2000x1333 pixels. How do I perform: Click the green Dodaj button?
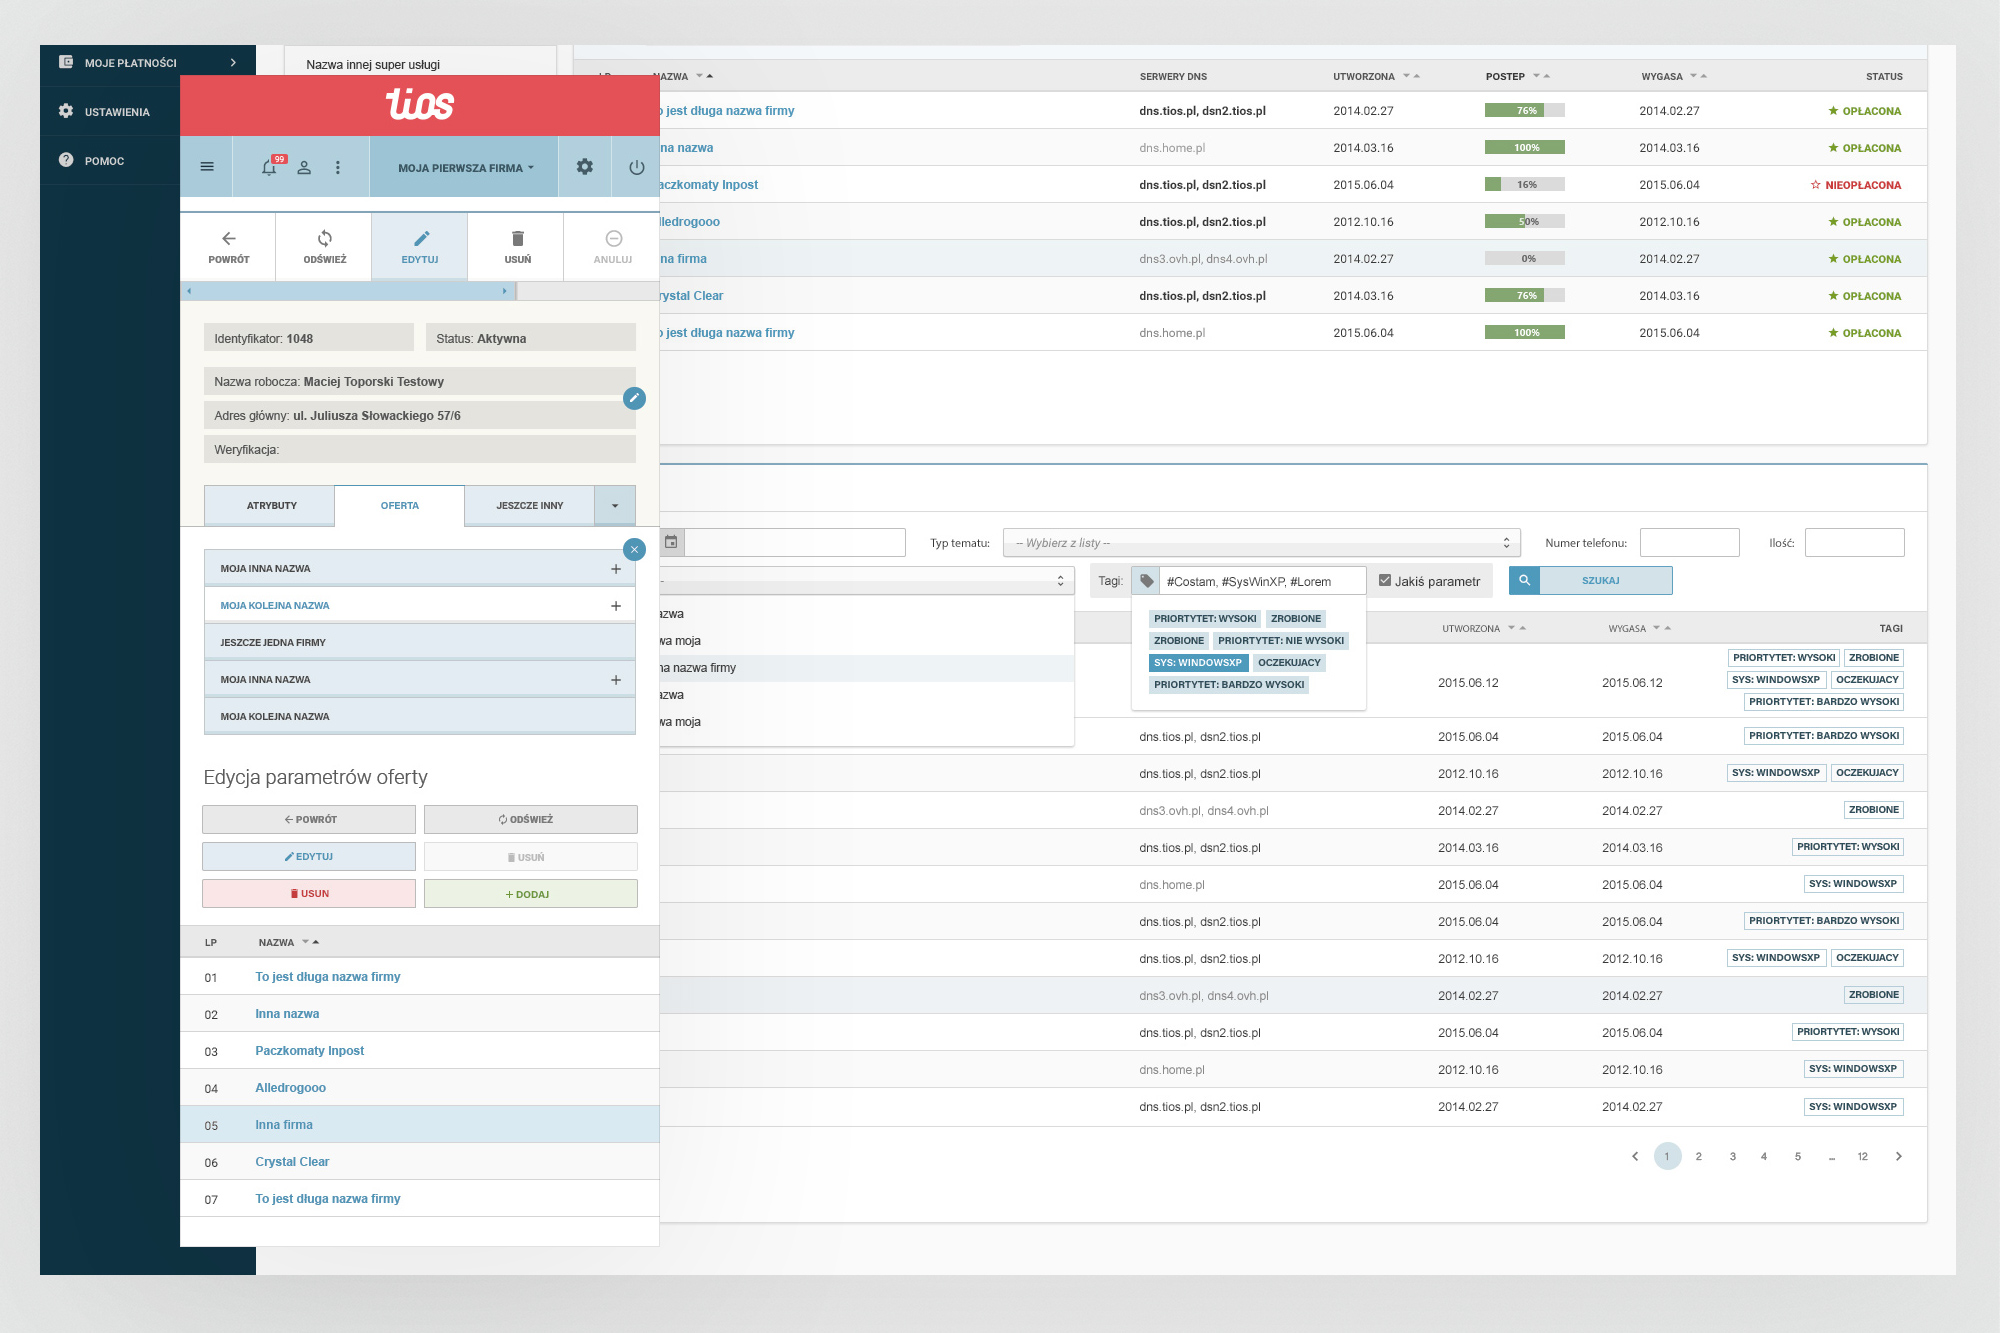(530, 894)
